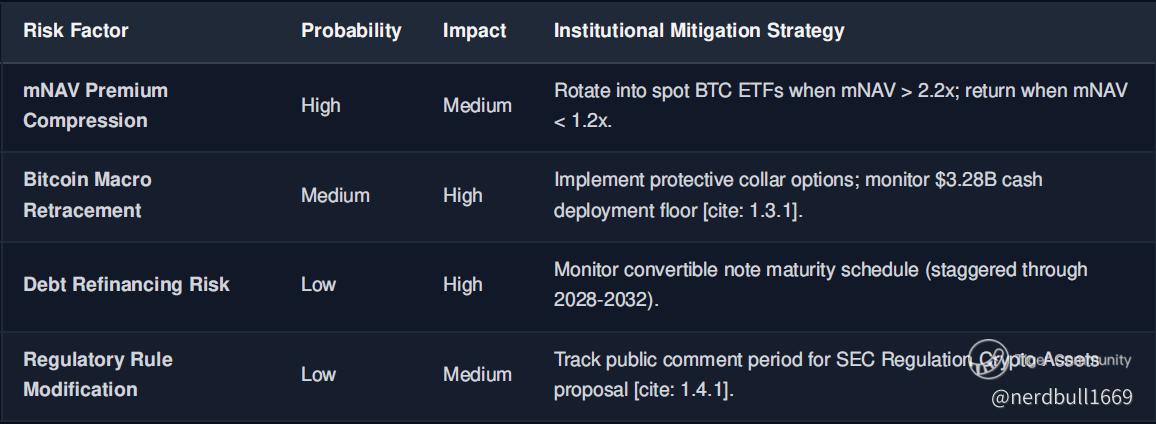The width and height of the screenshot is (1156, 424).
Task: Click the Risk Factor column header
Action: point(76,31)
